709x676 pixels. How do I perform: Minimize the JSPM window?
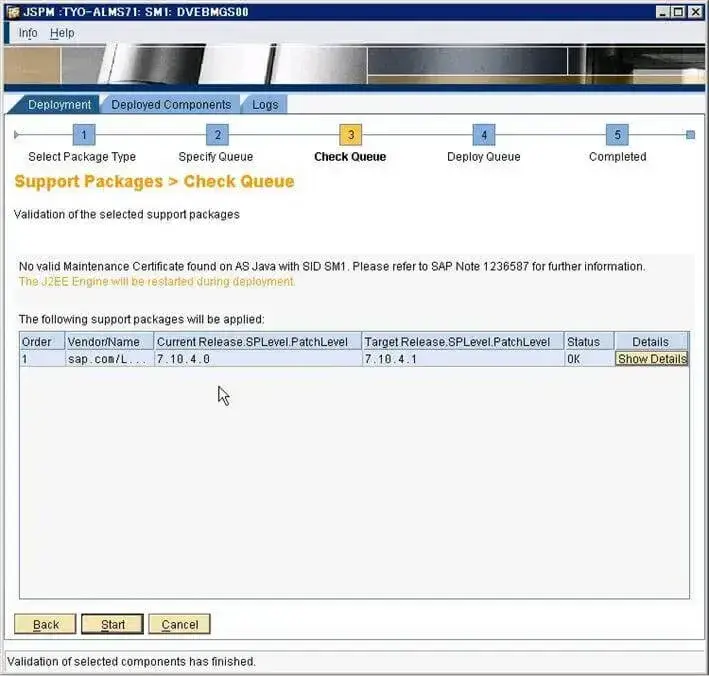pos(662,12)
